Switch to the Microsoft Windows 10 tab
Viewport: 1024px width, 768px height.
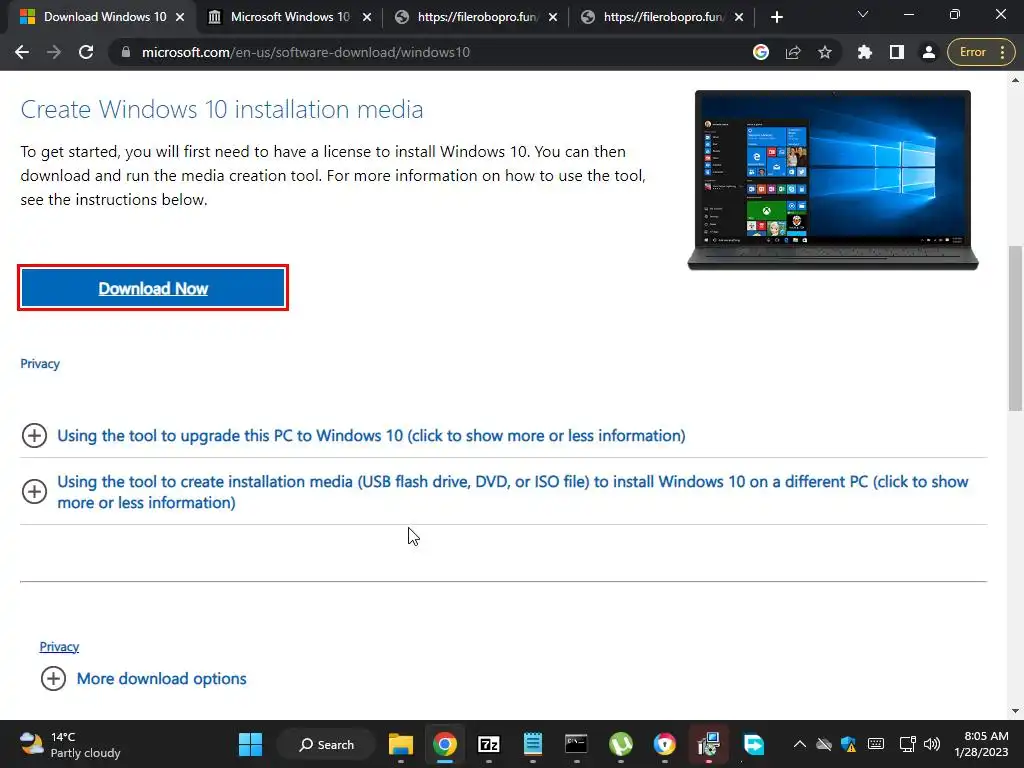pos(281,17)
